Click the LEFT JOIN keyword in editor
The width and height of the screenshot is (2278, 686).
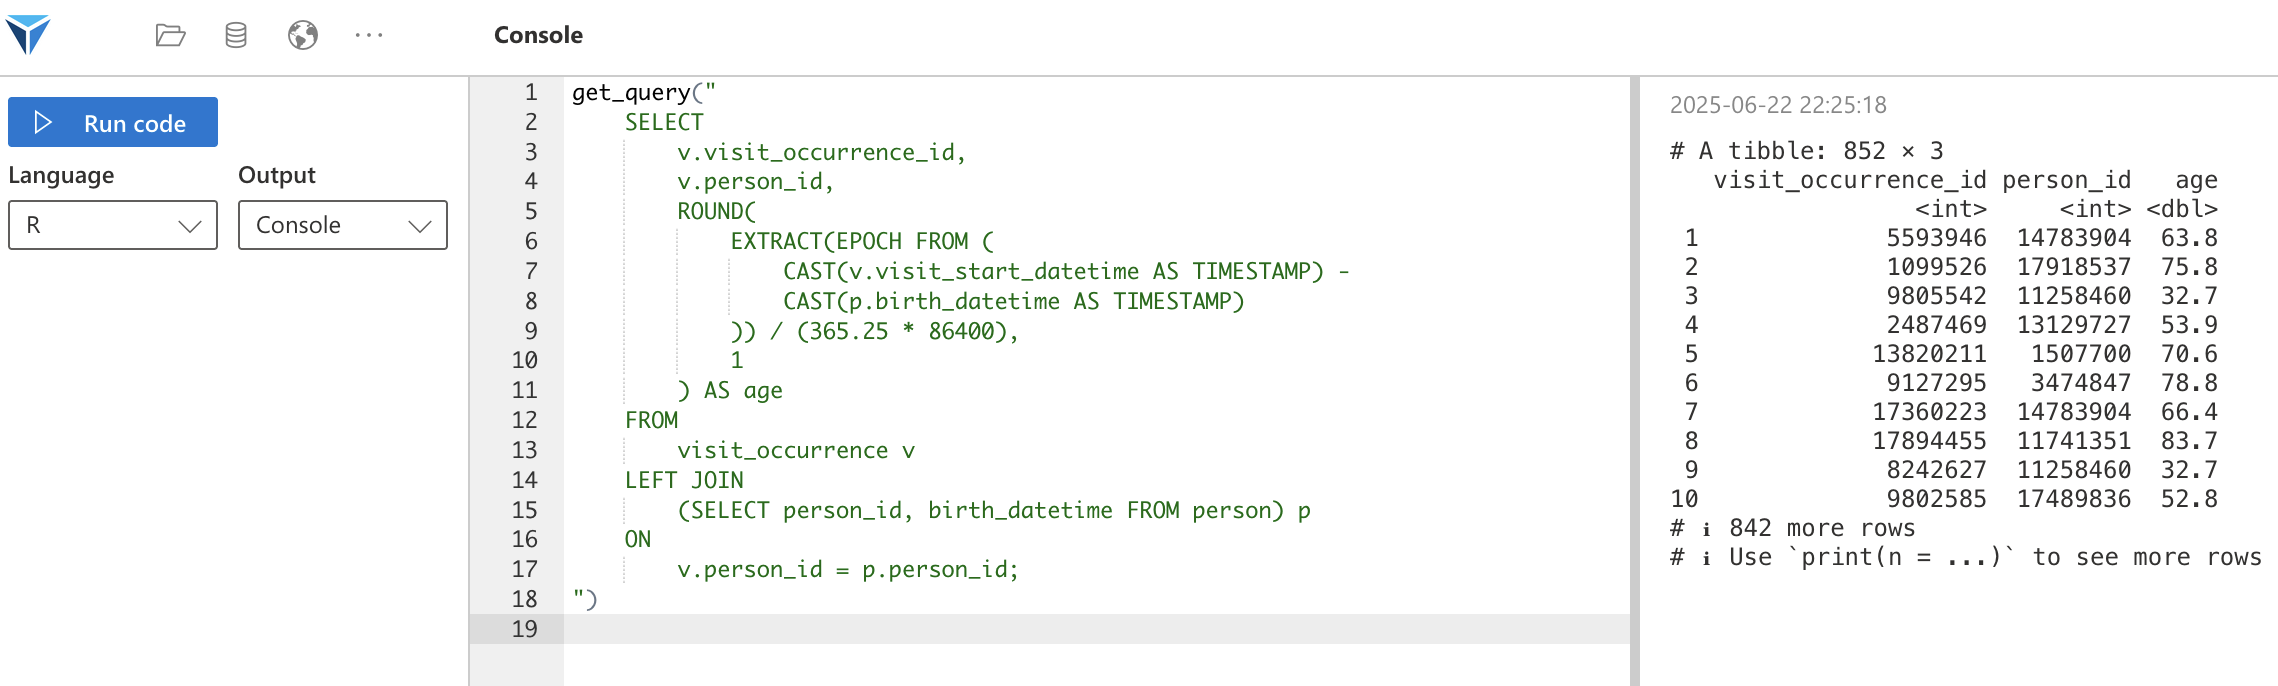pyautogui.click(x=684, y=480)
